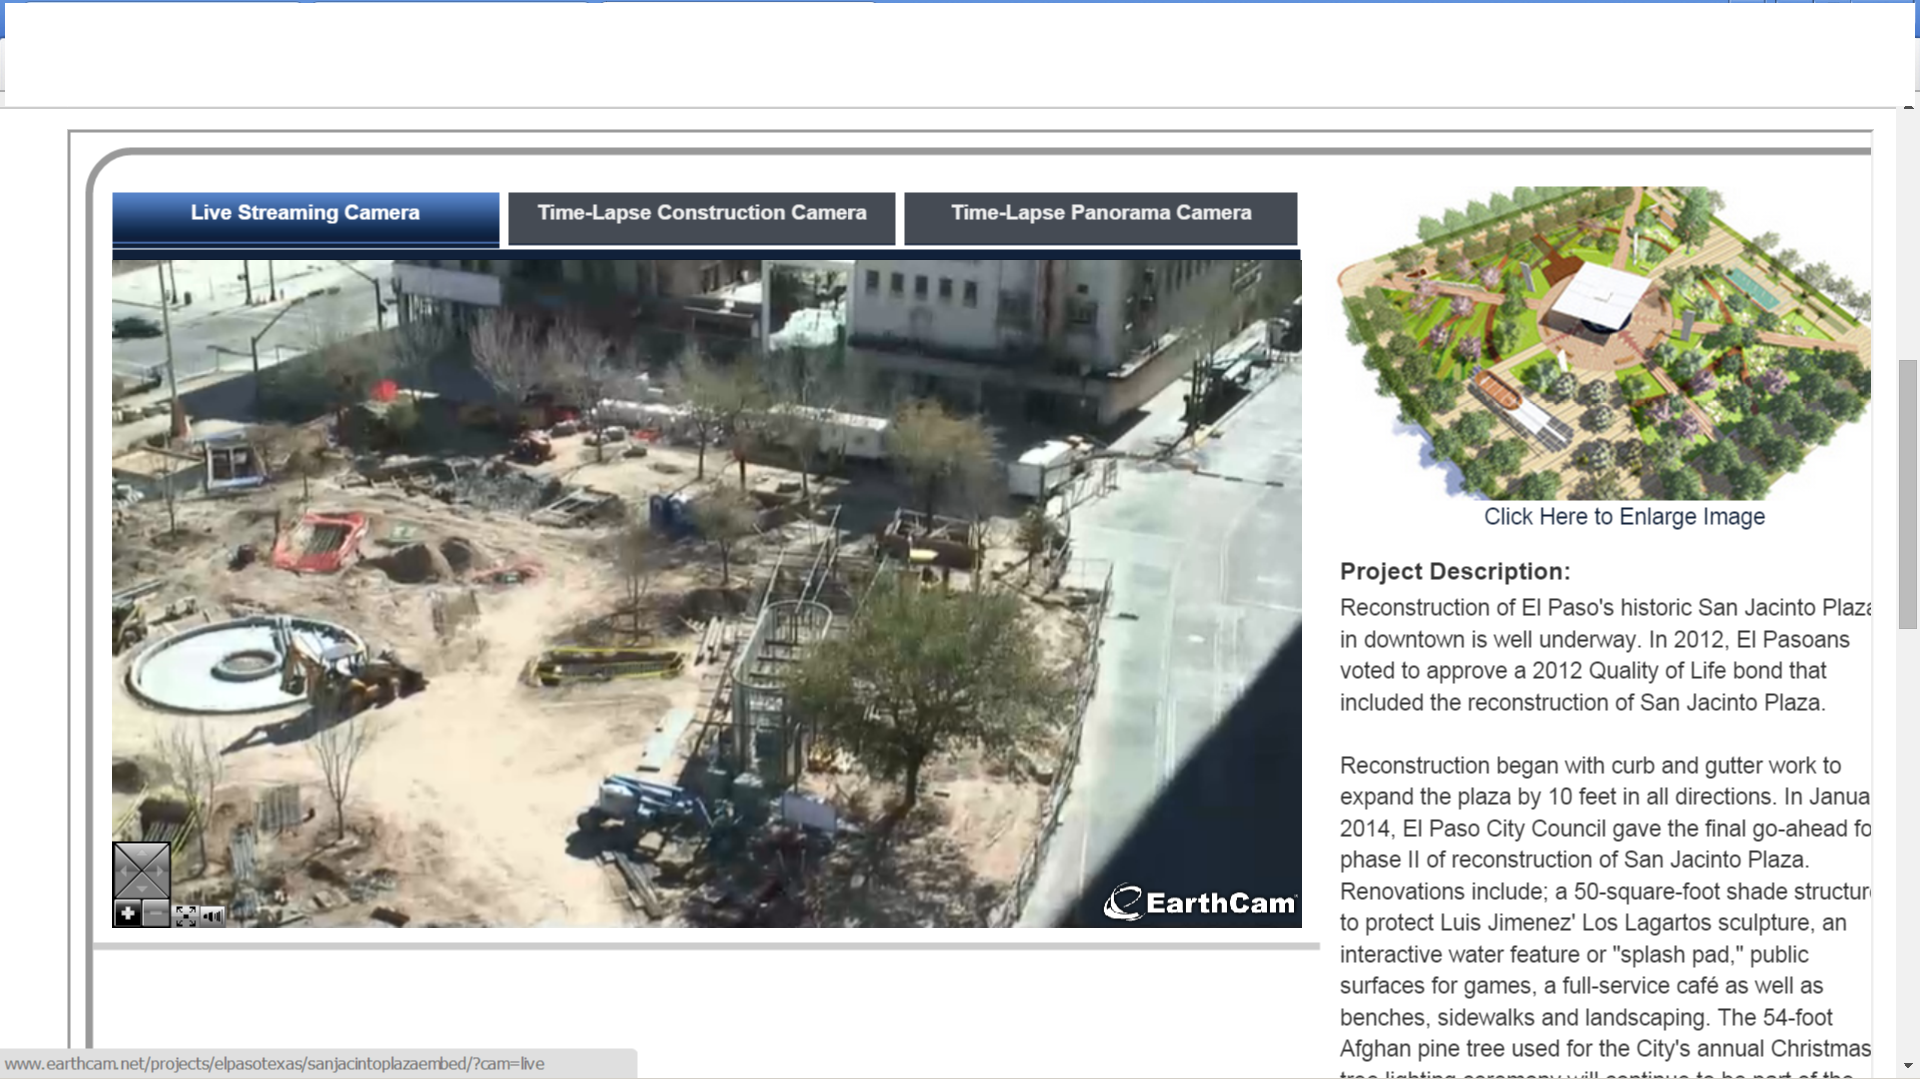Click the scrollbar down arrow

point(1908,1066)
